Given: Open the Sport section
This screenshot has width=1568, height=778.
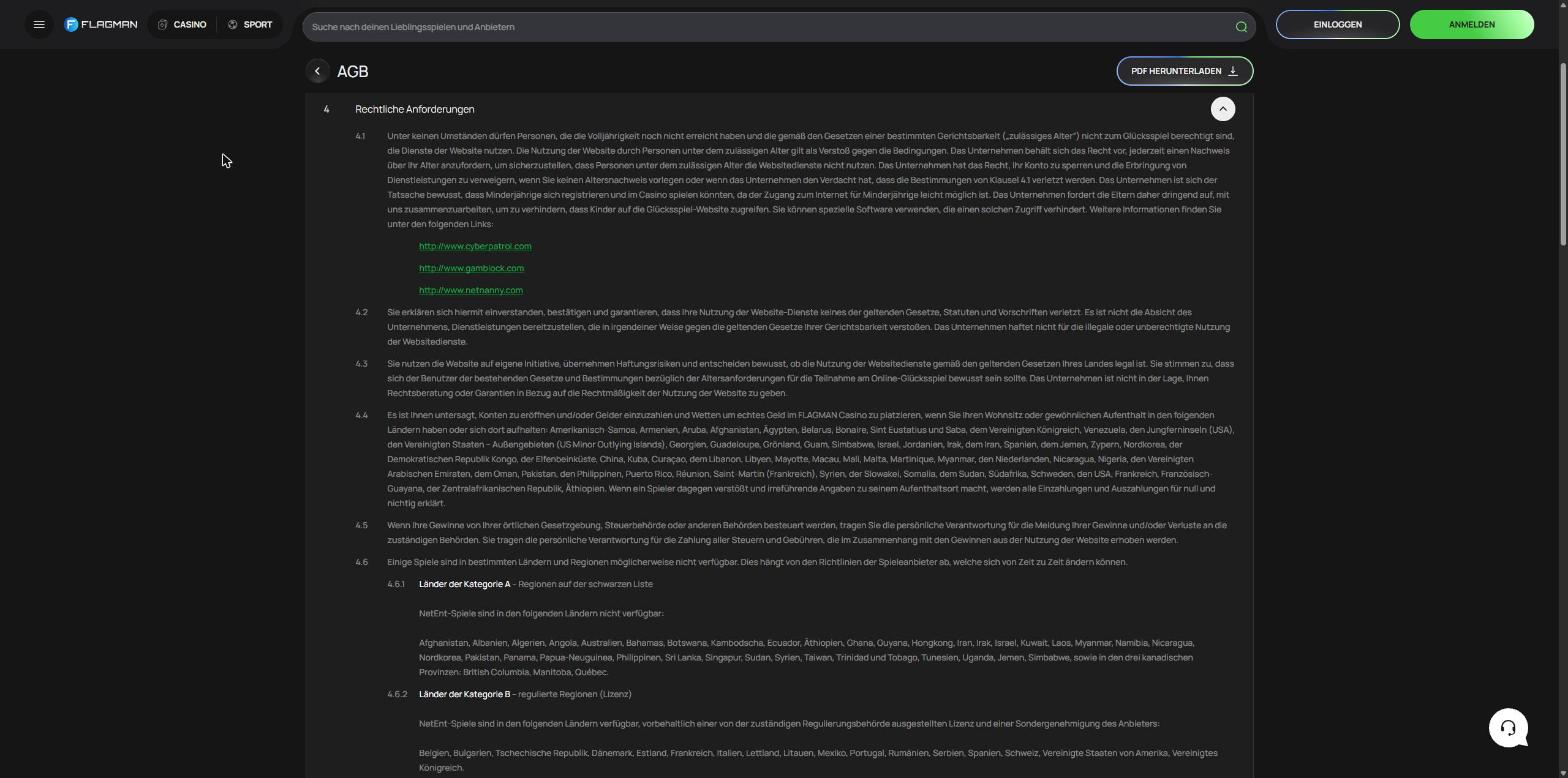Looking at the screenshot, I should click(250, 25).
